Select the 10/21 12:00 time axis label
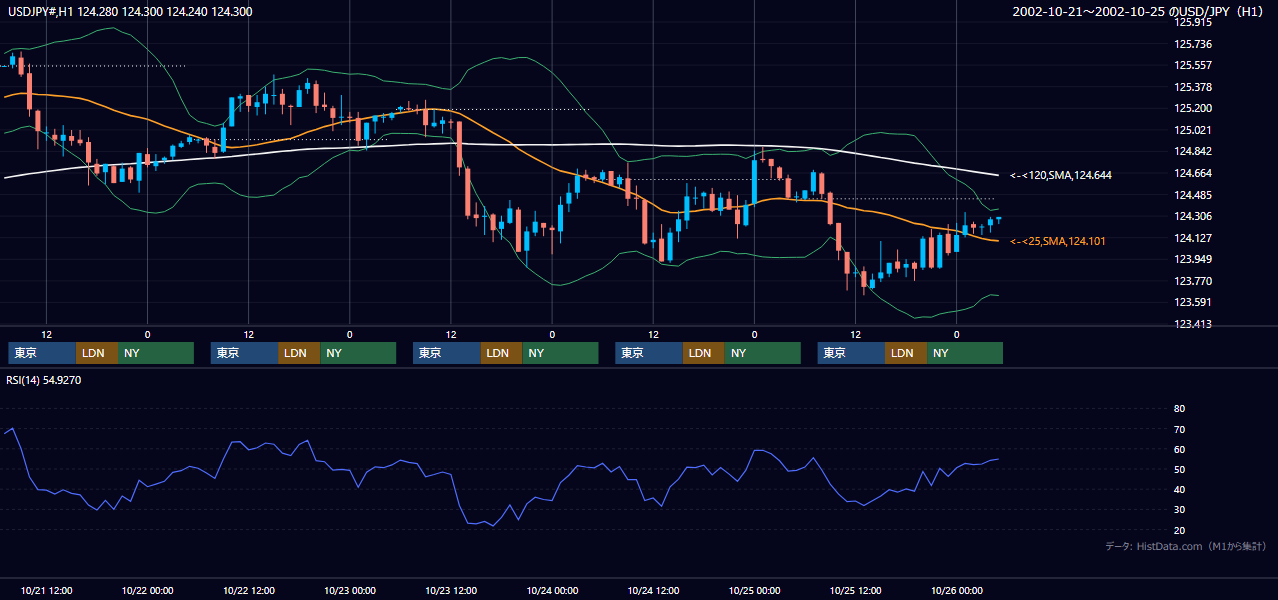 pyautogui.click(x=46, y=590)
